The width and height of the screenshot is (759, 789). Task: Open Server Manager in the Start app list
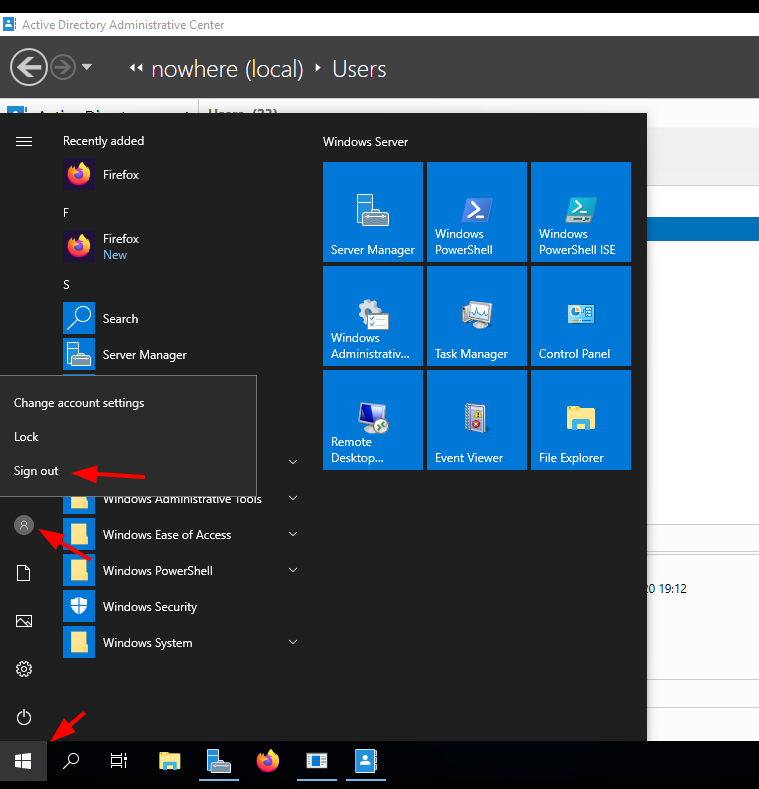(x=181, y=354)
